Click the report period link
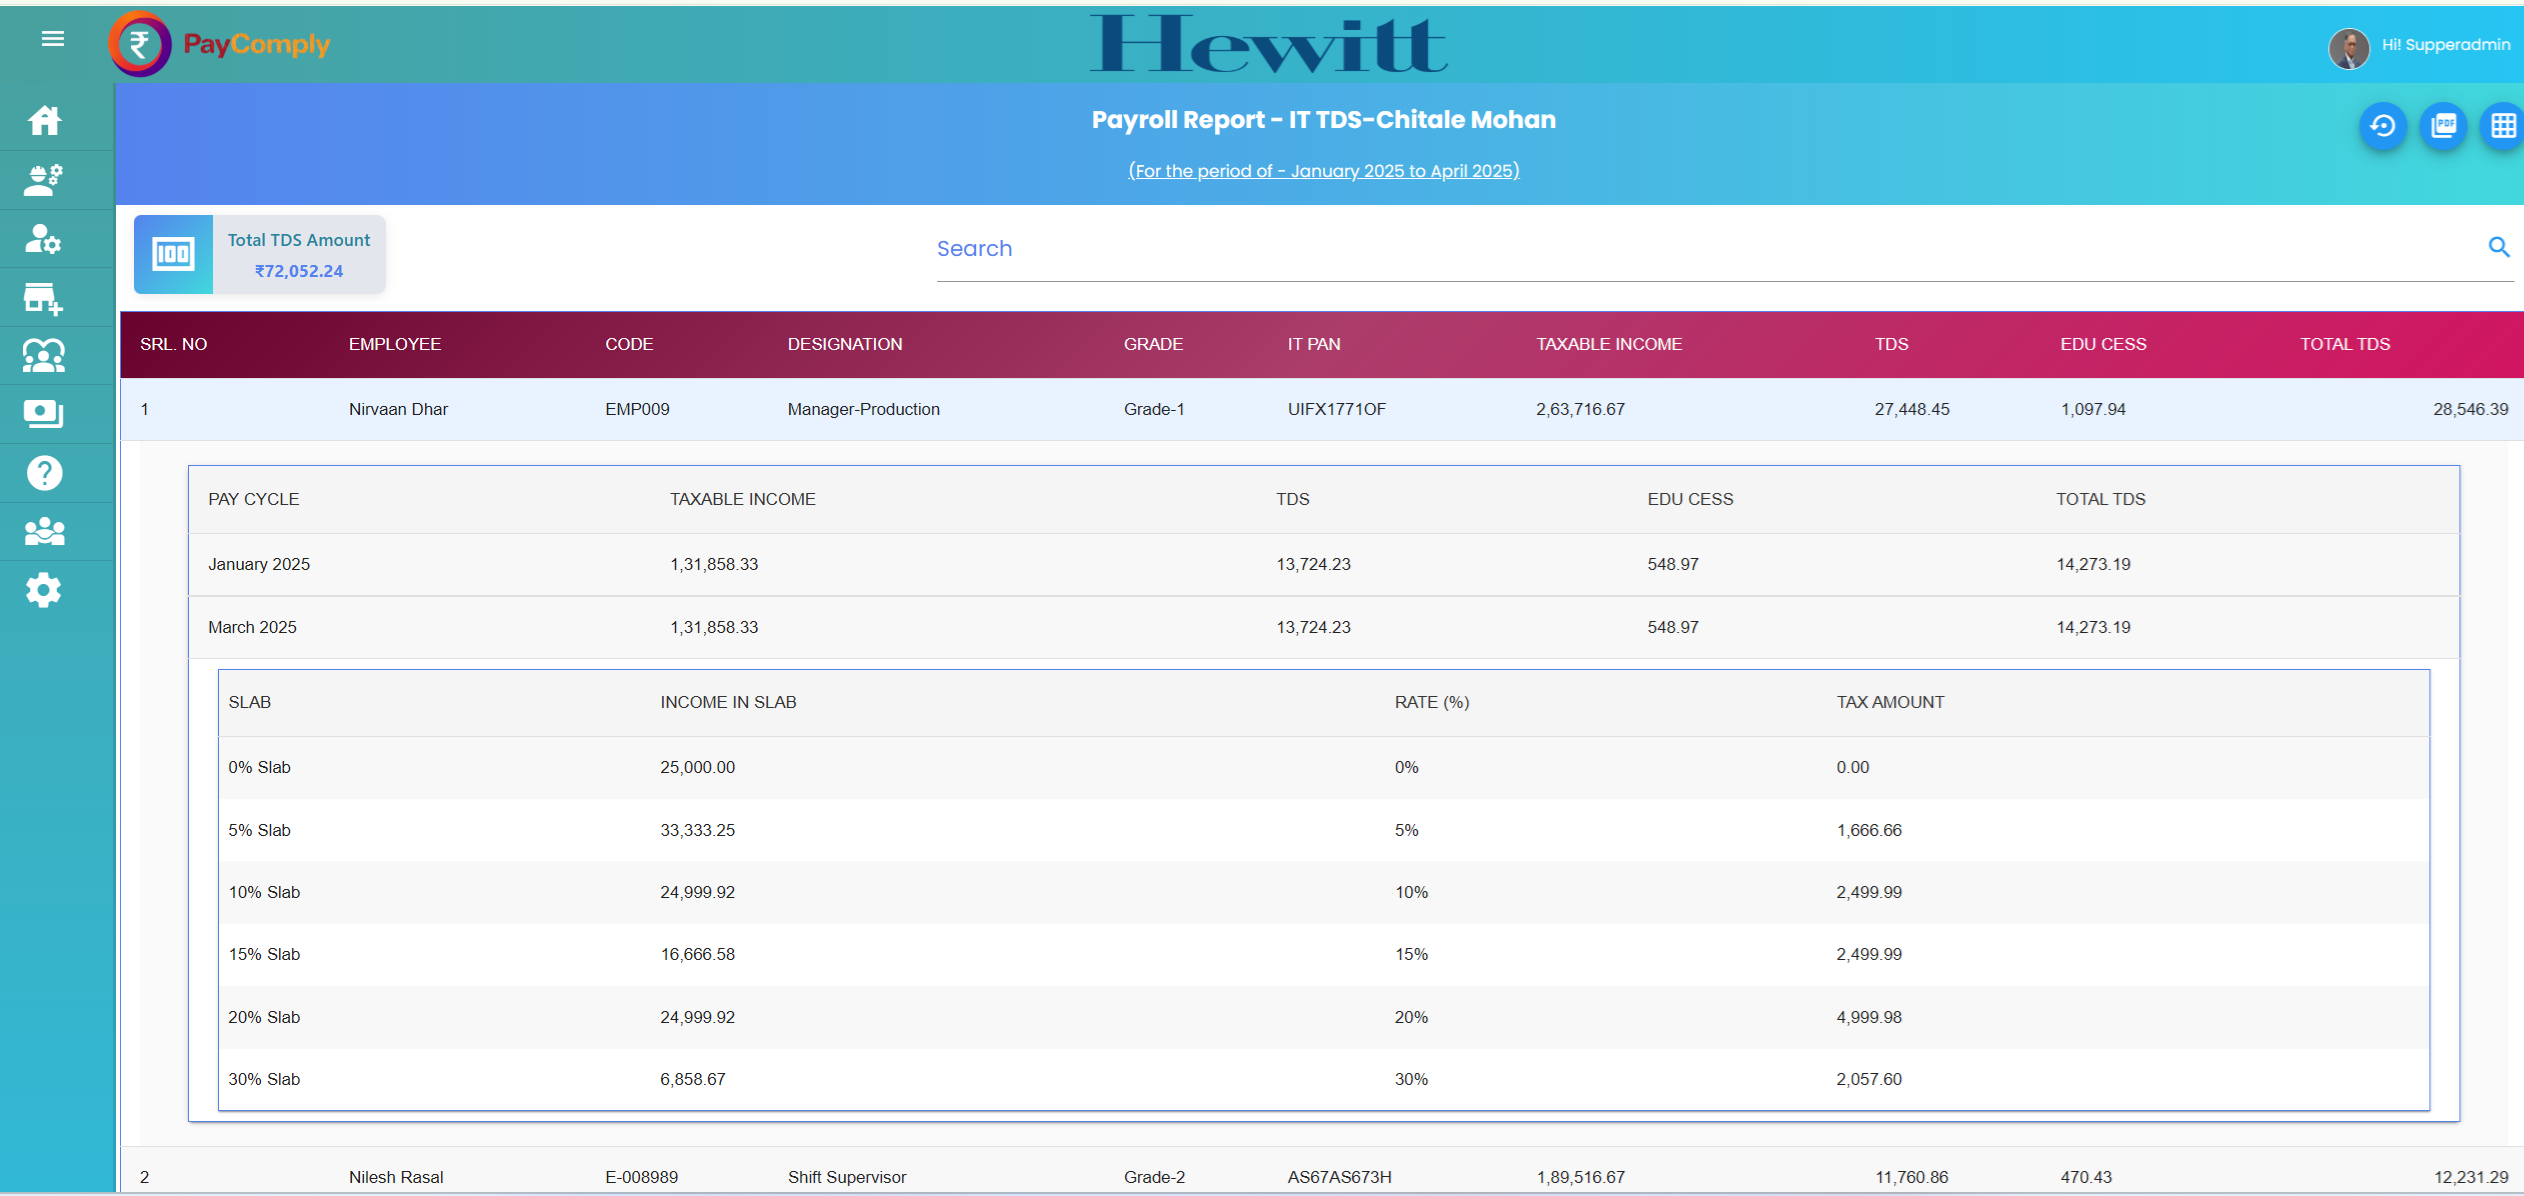 [1323, 171]
